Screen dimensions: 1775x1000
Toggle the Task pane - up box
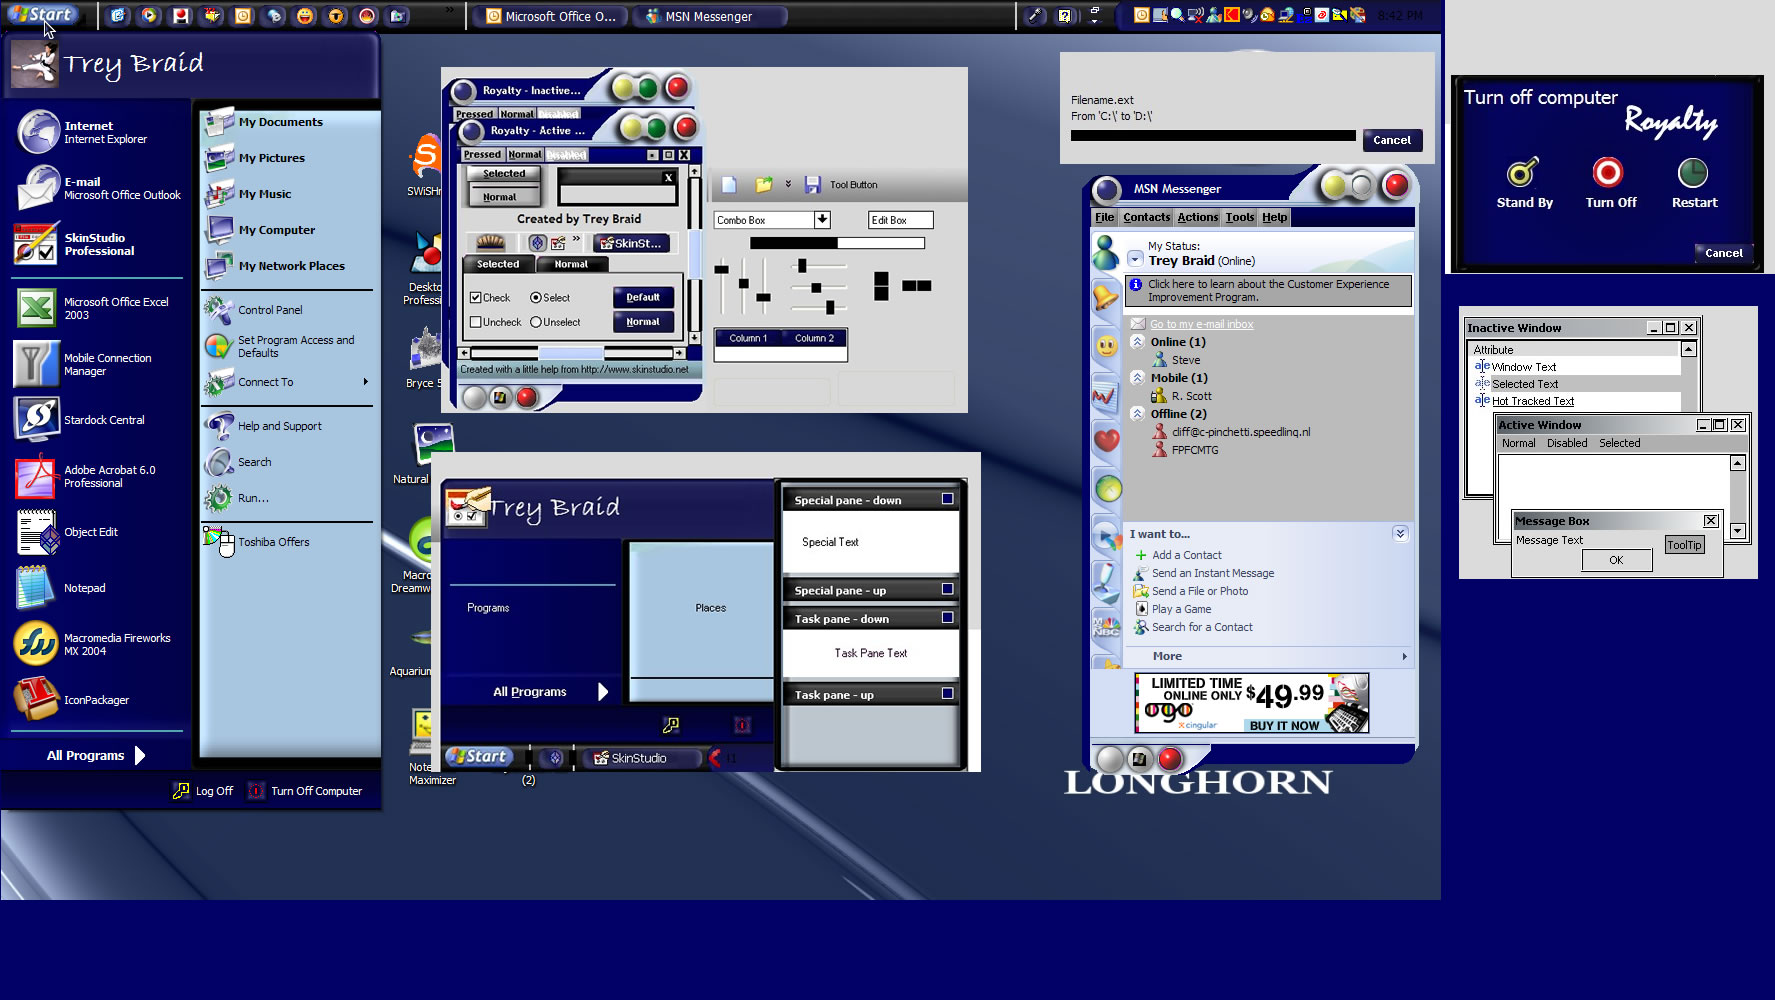tap(947, 694)
